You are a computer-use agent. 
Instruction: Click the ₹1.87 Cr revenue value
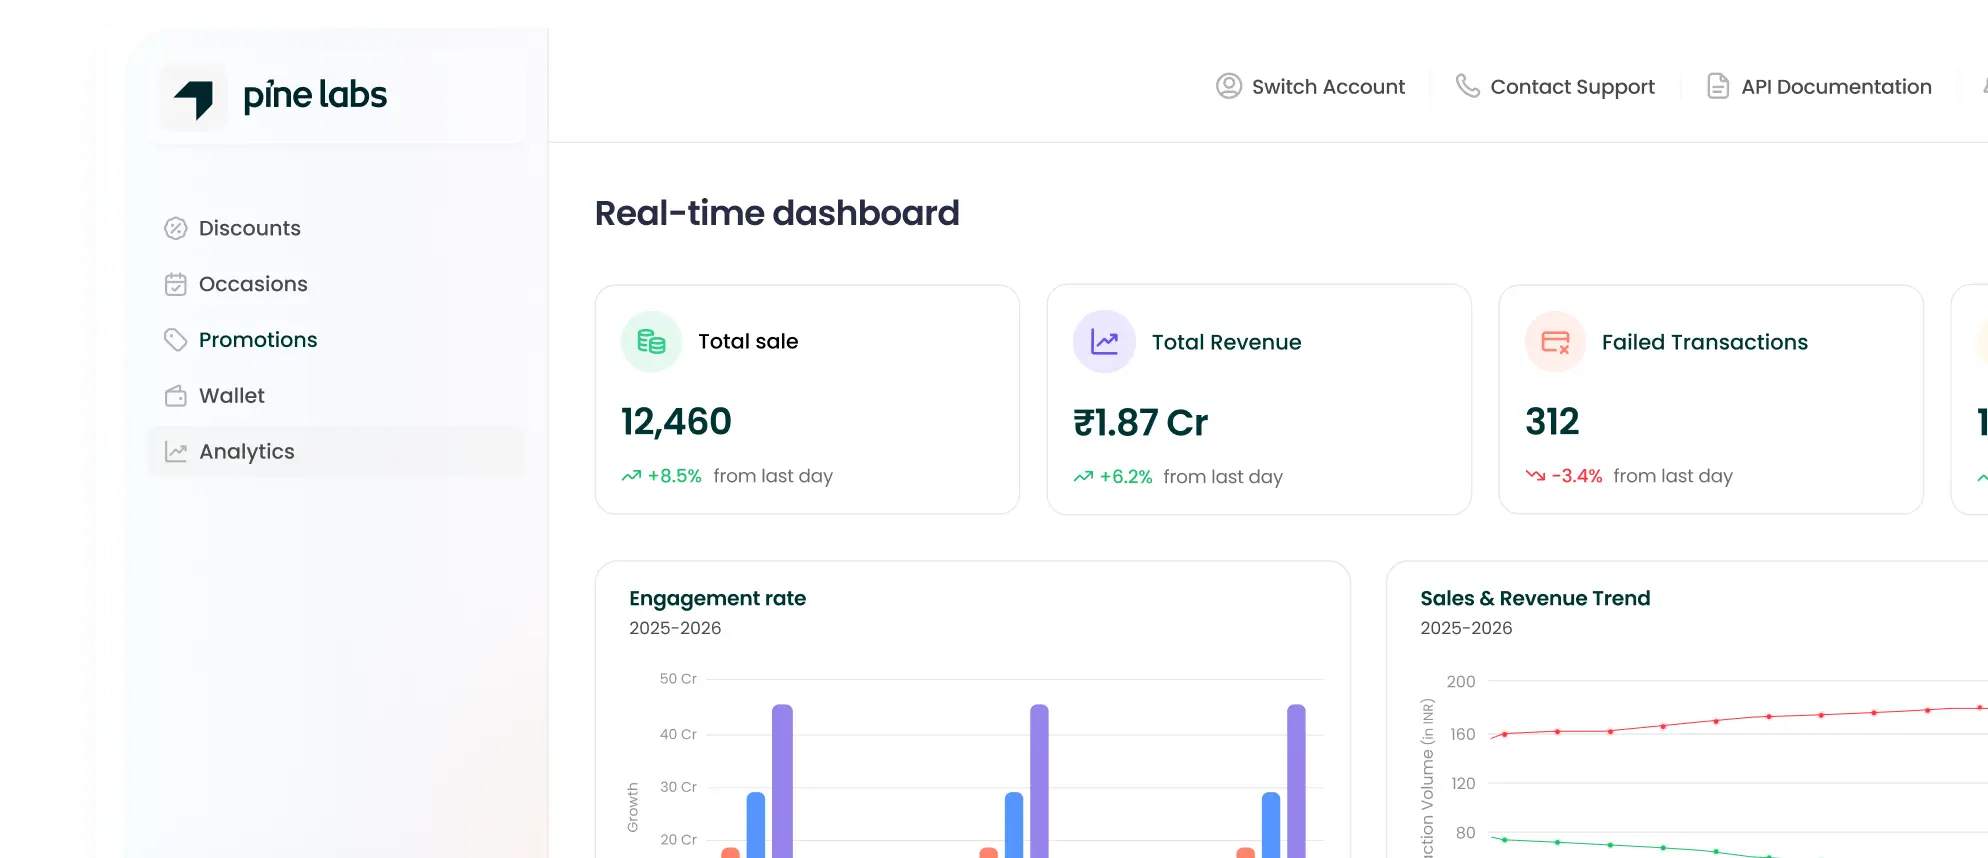tap(1140, 423)
